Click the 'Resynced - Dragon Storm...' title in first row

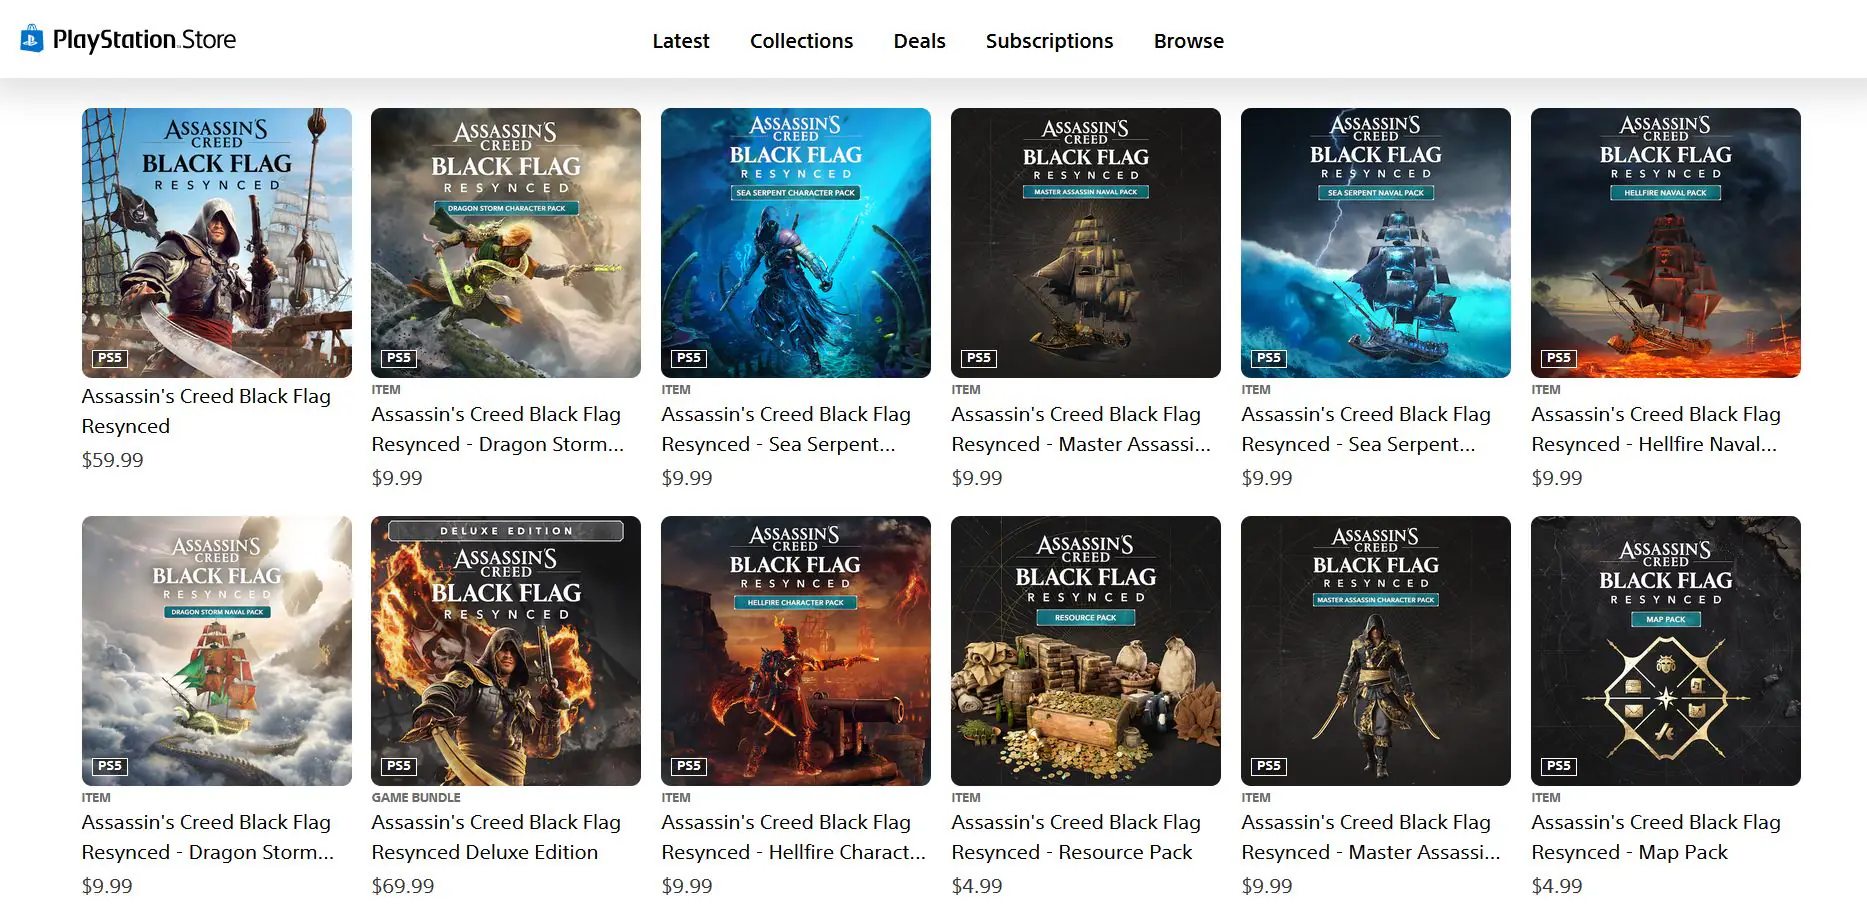click(497, 429)
